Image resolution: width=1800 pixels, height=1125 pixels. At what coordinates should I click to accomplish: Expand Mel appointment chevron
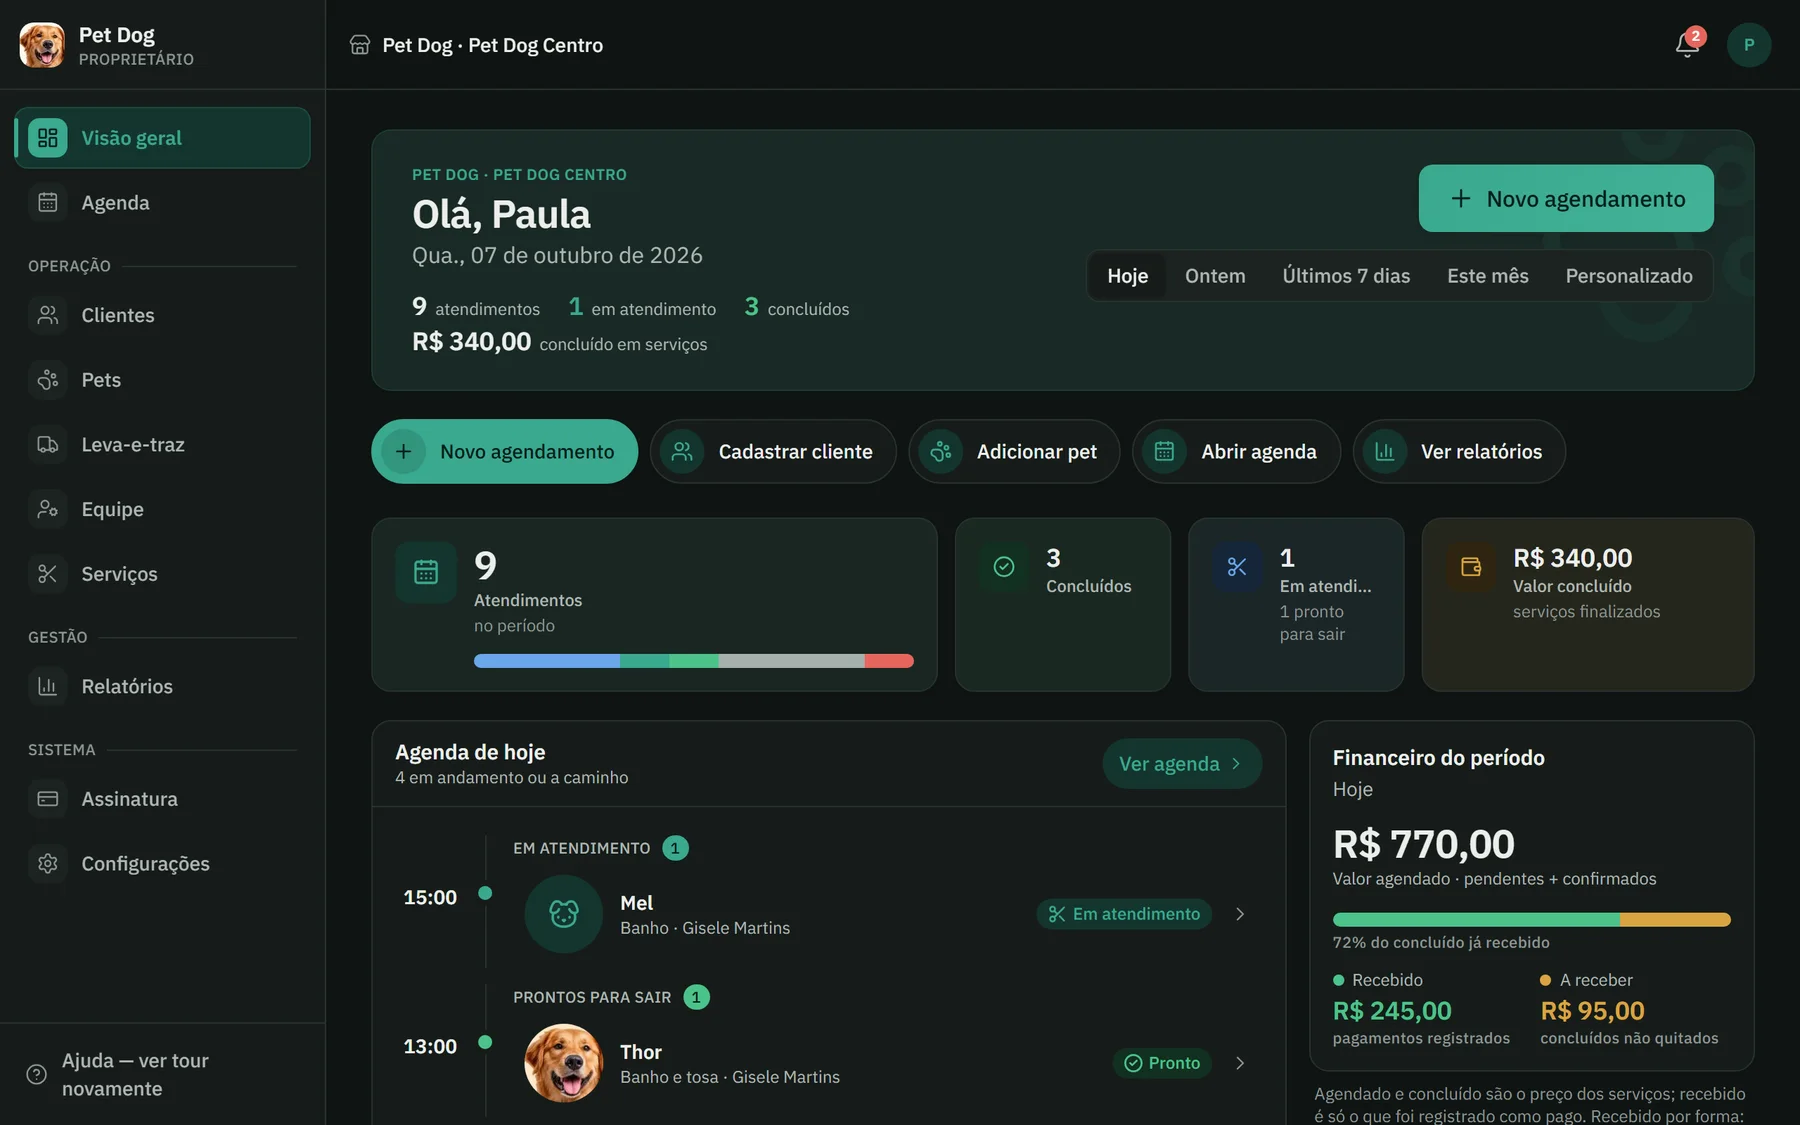tap(1240, 914)
